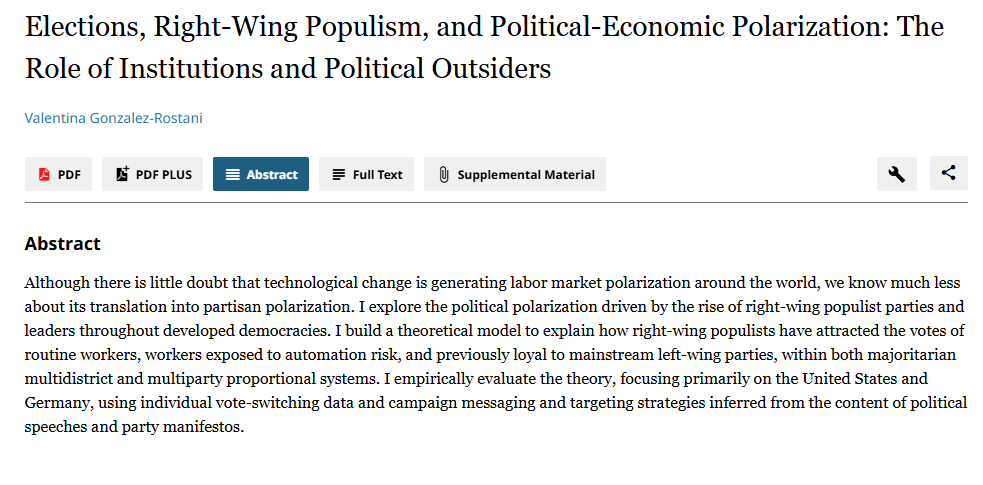The width and height of the screenshot is (983, 485).
Task: Switch to the Abstract tab
Action: tap(272, 174)
